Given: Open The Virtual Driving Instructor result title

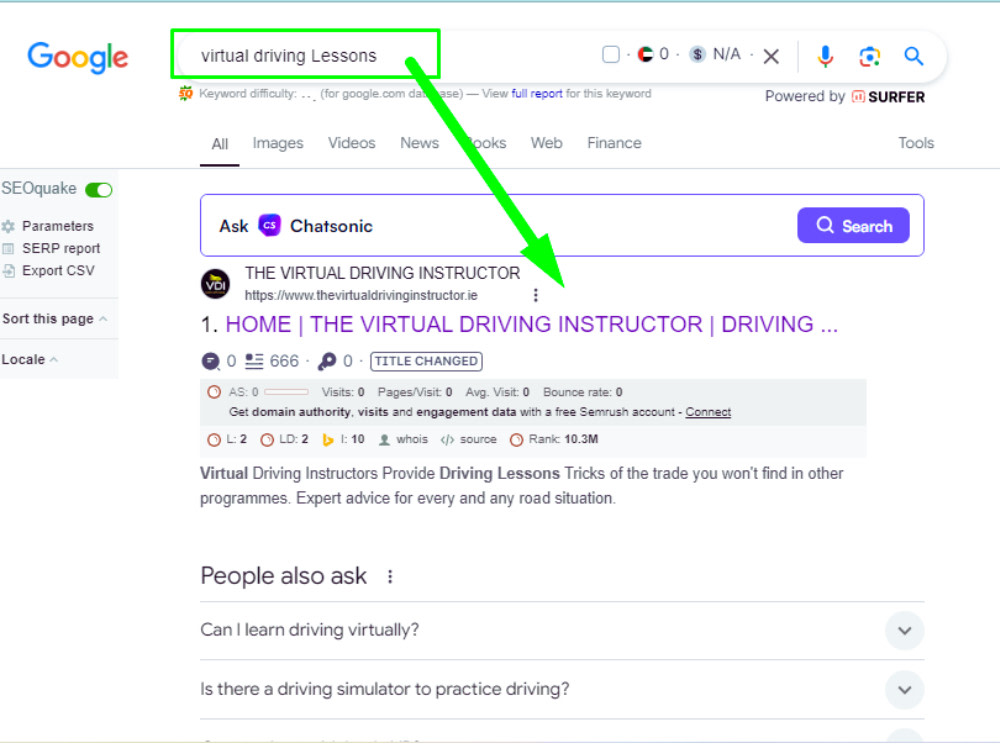Looking at the screenshot, I should 531,325.
